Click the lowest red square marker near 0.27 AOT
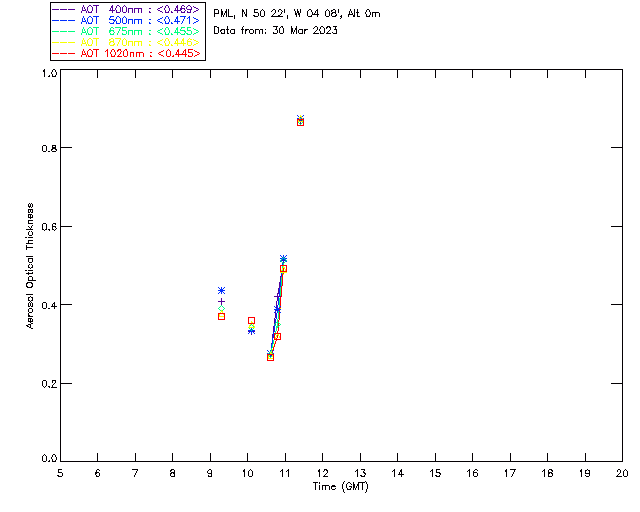The height and width of the screenshot is (512, 640). pyautogui.click(x=270, y=357)
